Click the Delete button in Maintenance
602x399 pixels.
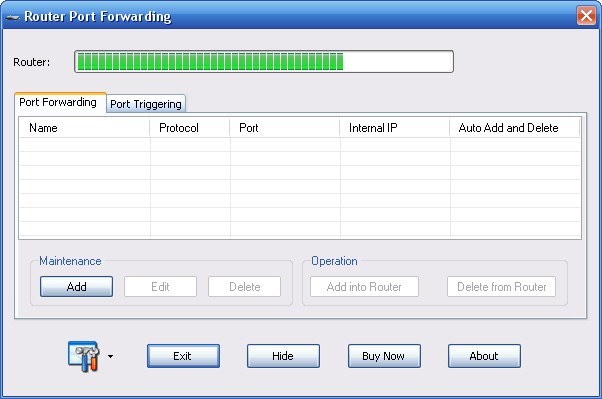pyautogui.click(x=245, y=287)
